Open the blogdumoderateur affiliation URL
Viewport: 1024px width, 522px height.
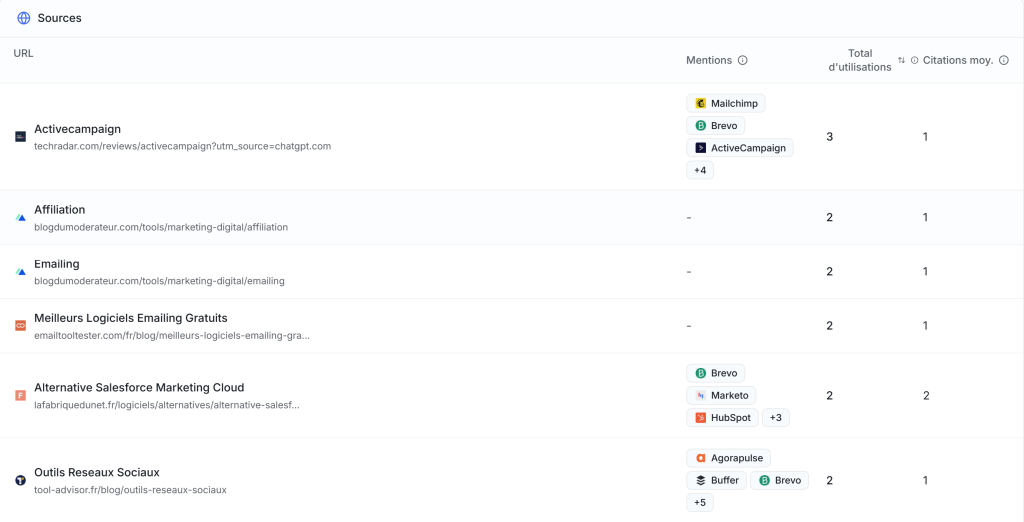pos(161,227)
